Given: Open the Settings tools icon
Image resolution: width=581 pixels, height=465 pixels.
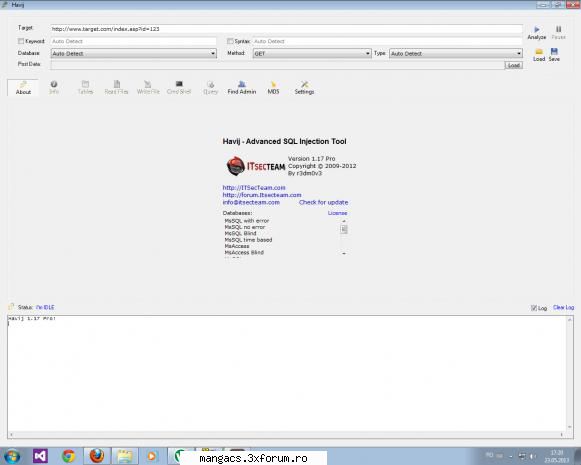Looking at the screenshot, I should point(304,88).
